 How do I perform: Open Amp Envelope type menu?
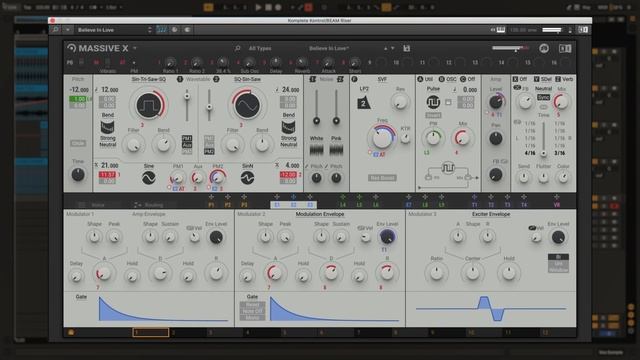tap(149, 214)
